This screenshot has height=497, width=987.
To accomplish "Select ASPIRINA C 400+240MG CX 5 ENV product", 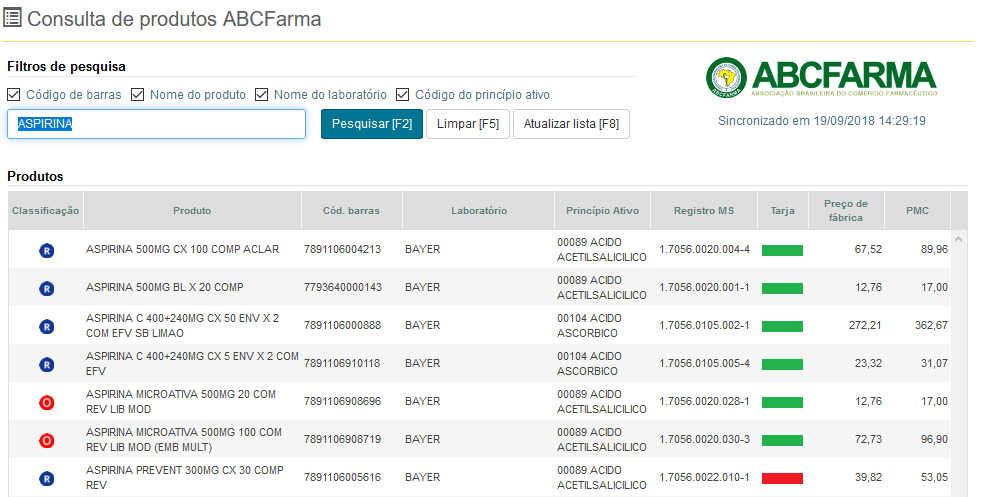I will (x=192, y=364).
